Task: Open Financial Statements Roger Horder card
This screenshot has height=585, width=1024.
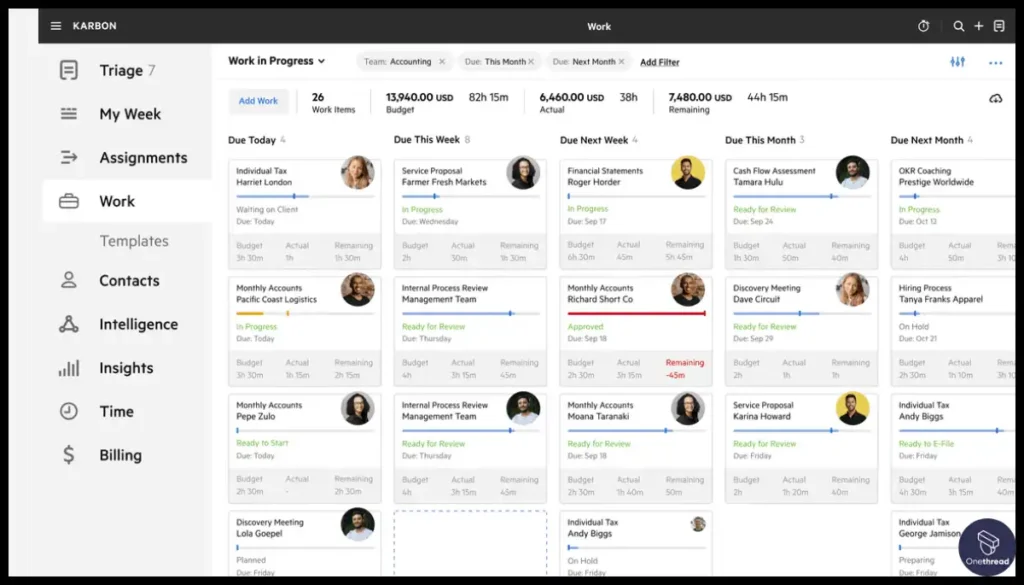Action: coord(636,214)
